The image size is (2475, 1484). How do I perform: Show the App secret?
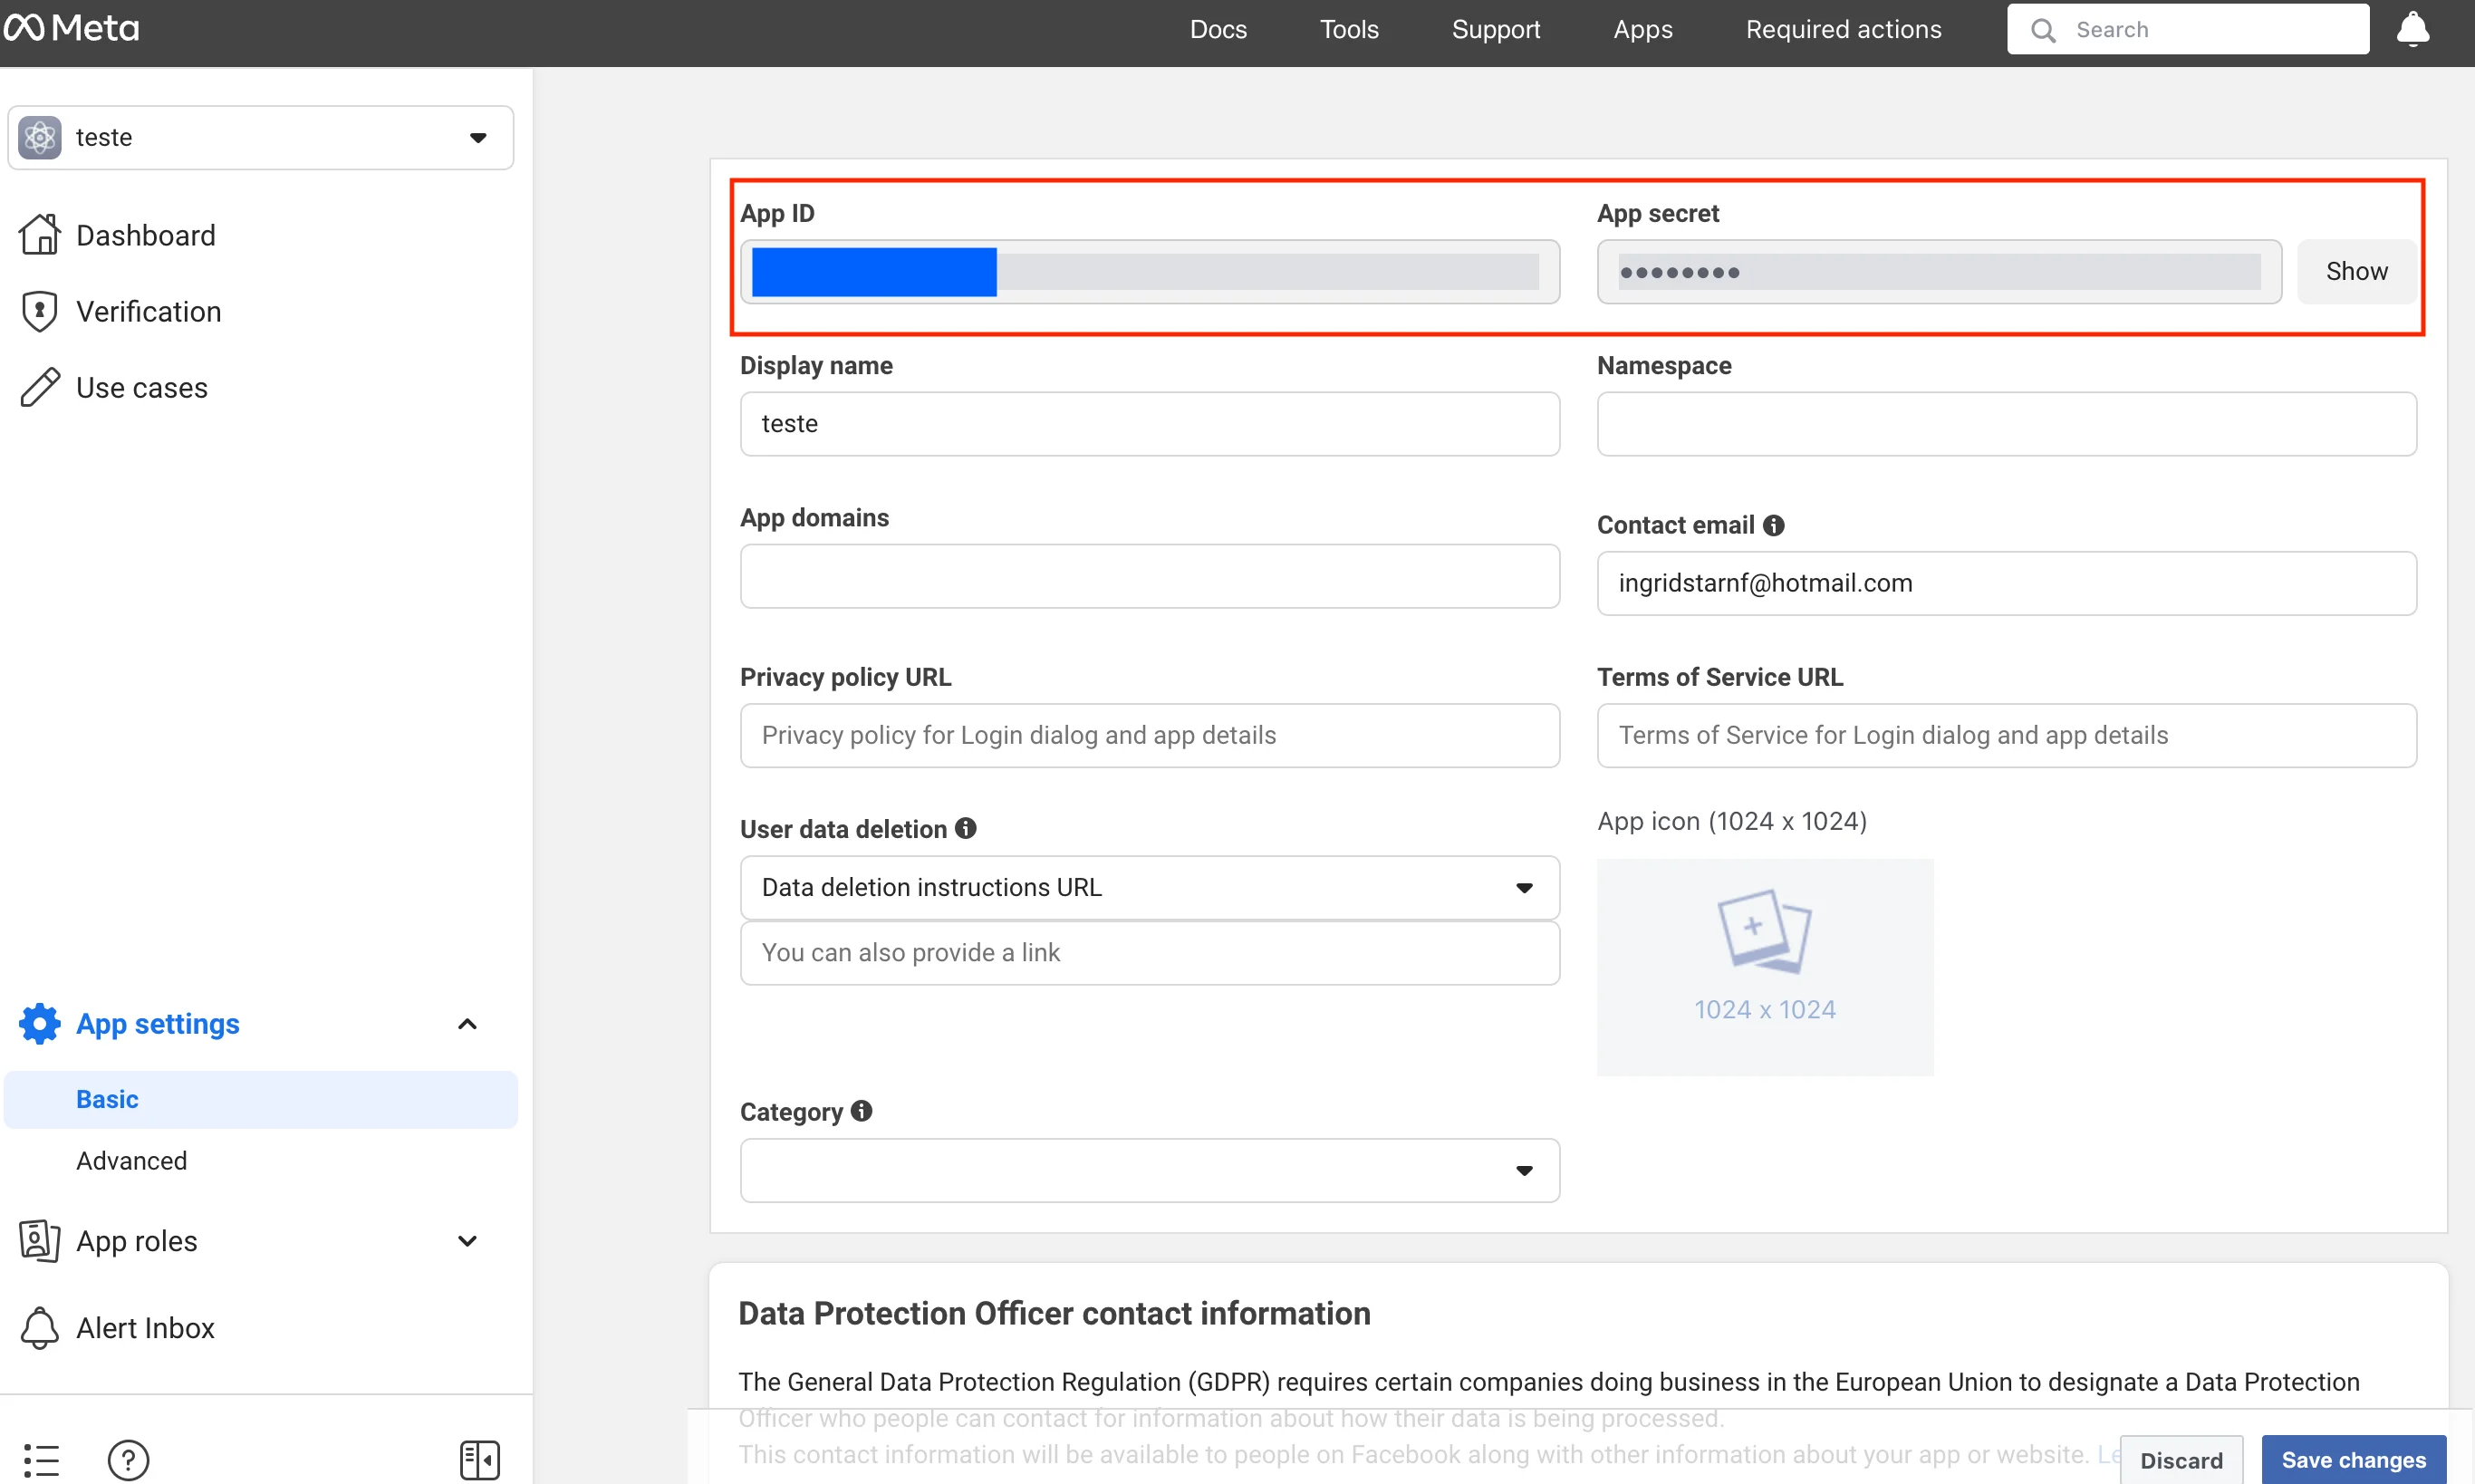(2355, 271)
